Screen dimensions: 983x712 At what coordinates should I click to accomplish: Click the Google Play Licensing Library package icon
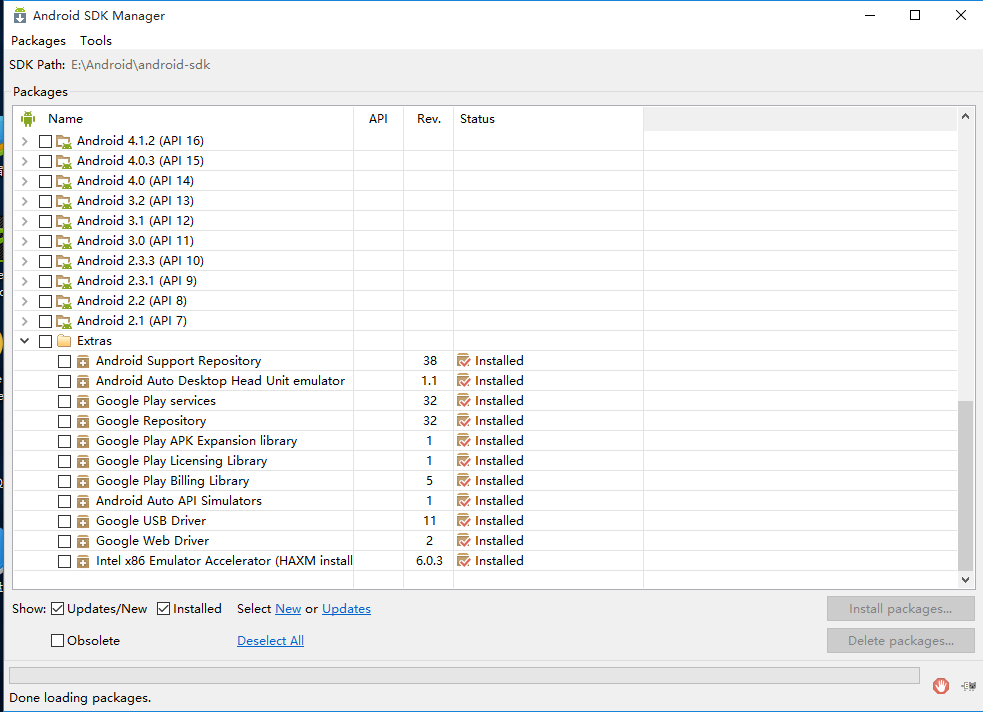click(83, 462)
